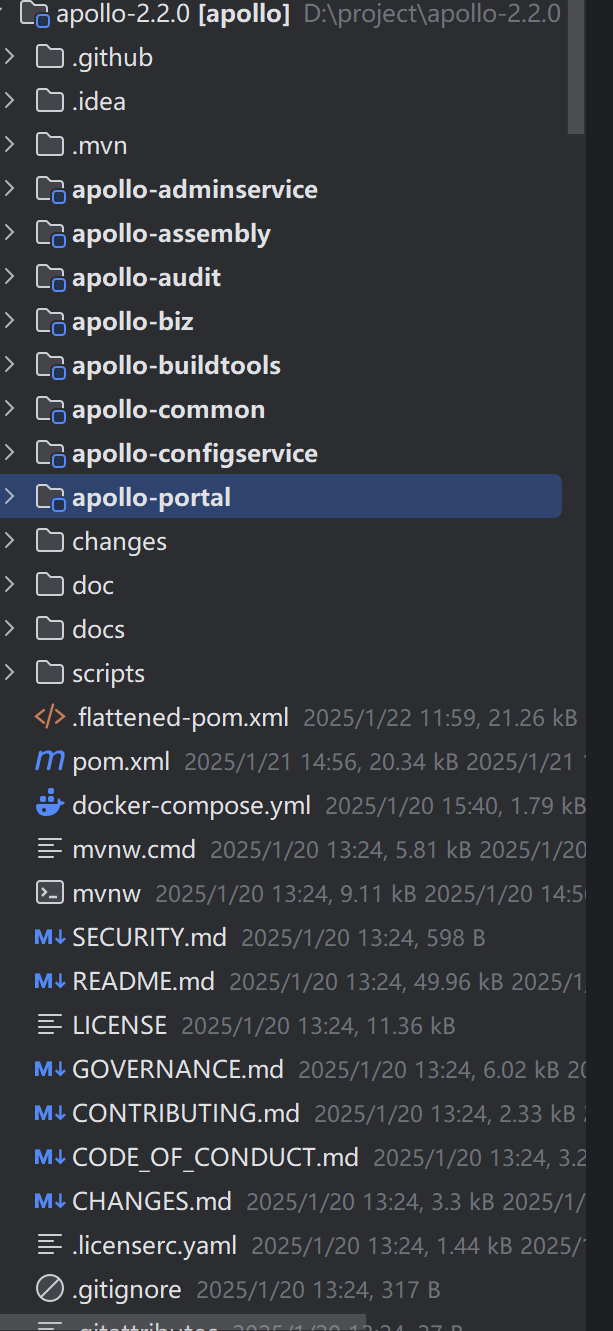Screen dimensions: 613x1331
Task: Expand the .github folder node
Action: (x=10, y=57)
